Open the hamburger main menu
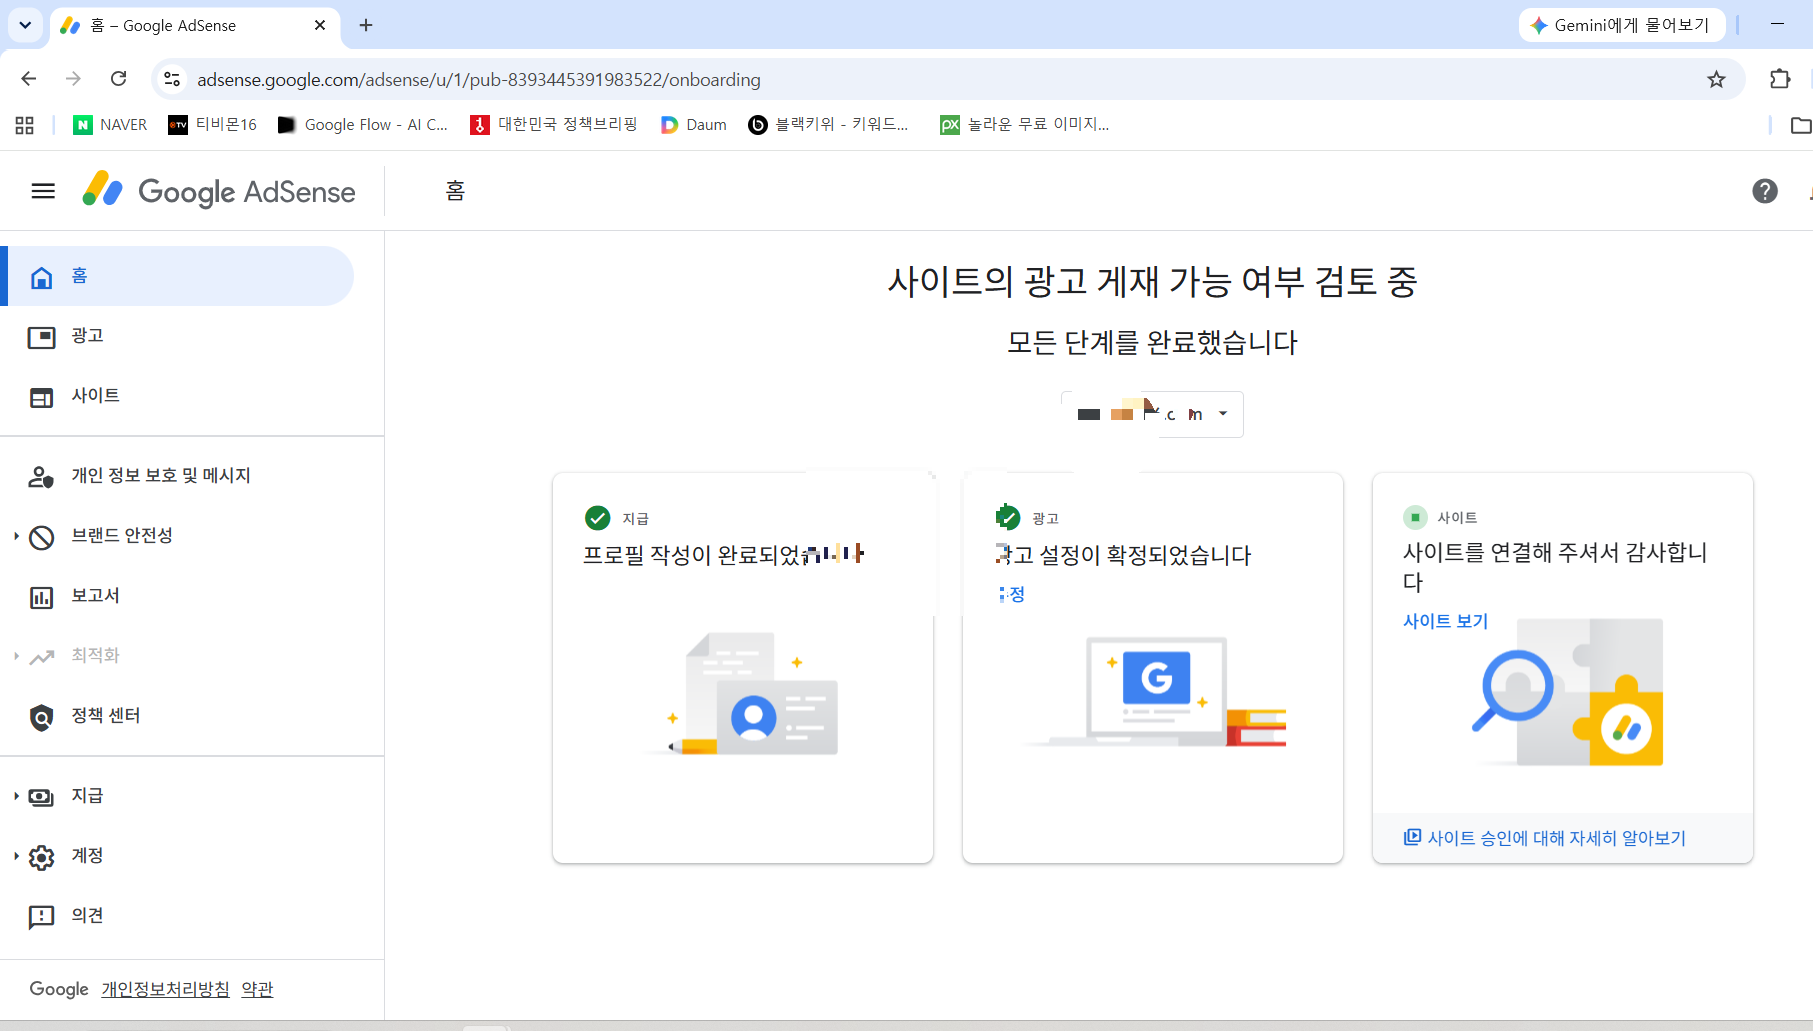The image size is (1813, 1031). (x=43, y=191)
